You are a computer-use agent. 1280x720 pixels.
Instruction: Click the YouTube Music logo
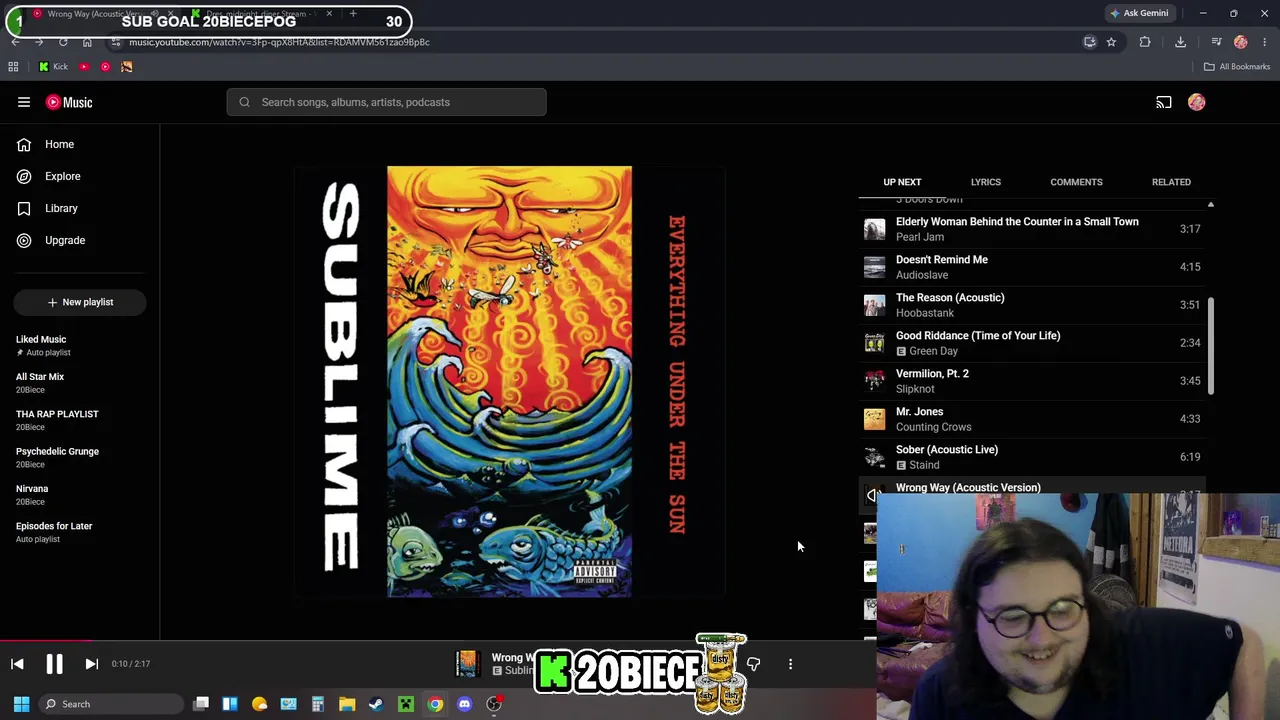pyautogui.click(x=69, y=102)
